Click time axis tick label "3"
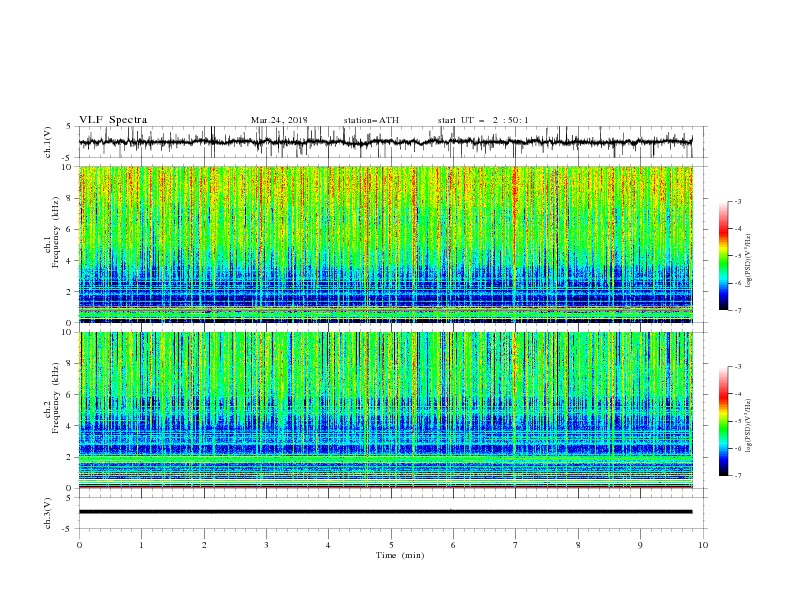Screen dimensions: 792x612 [266, 545]
